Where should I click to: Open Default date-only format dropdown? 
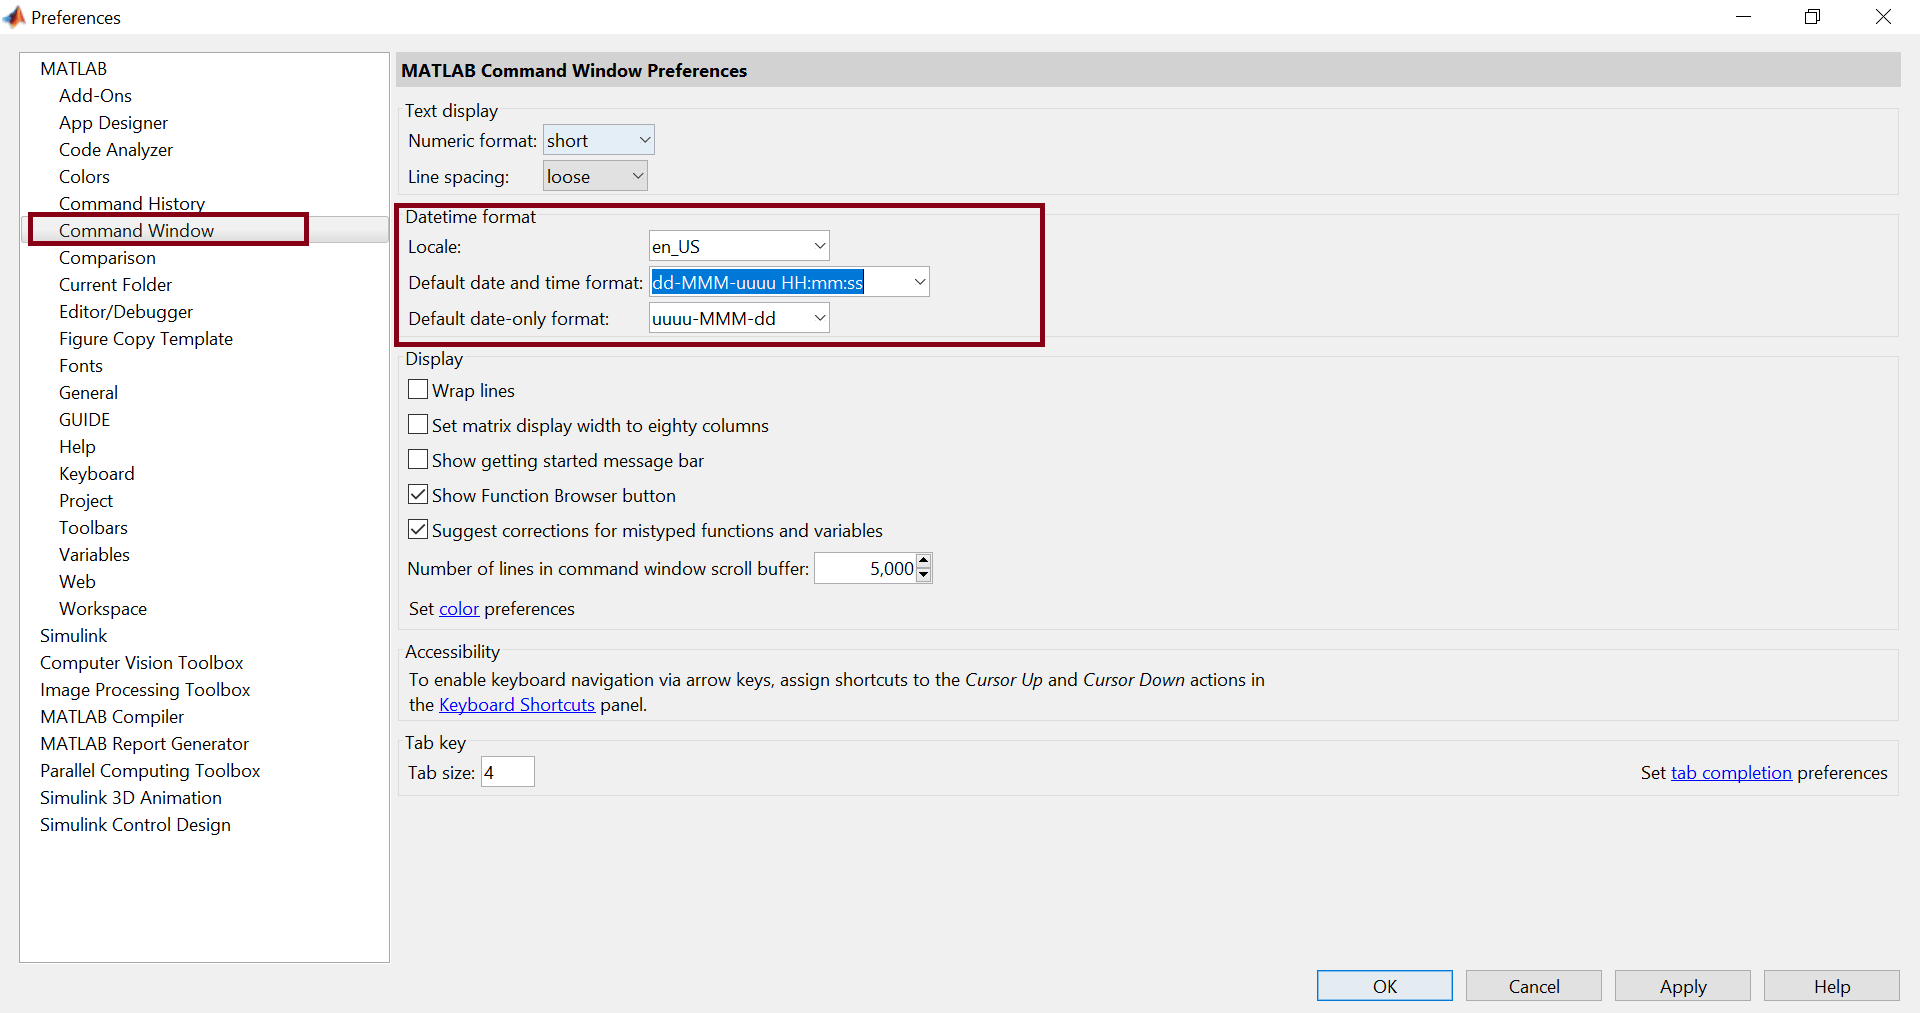coord(819,318)
